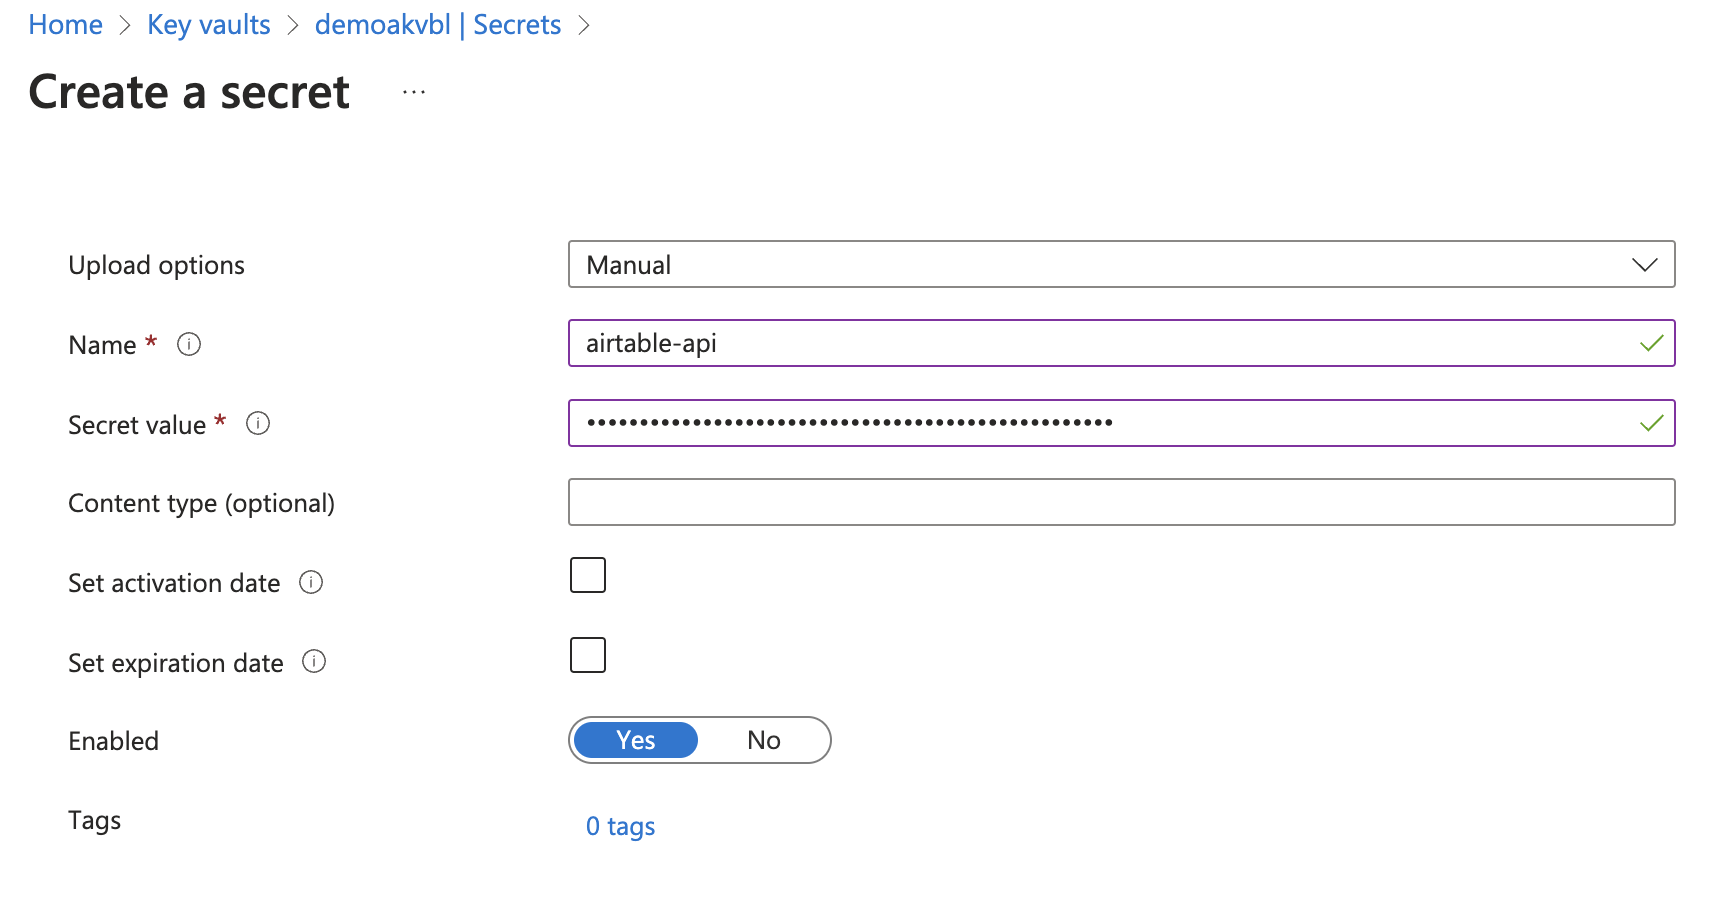Screen dimensions: 1736x918
Task: Open demoakvbl | Secrets from the breadcrumb
Action: click(437, 24)
